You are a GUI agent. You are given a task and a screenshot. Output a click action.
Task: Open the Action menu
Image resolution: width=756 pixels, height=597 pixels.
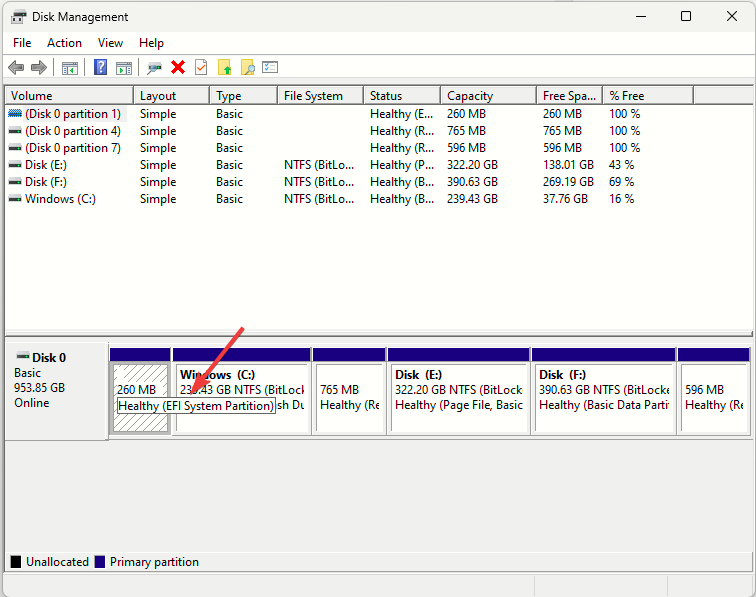[x=64, y=43]
